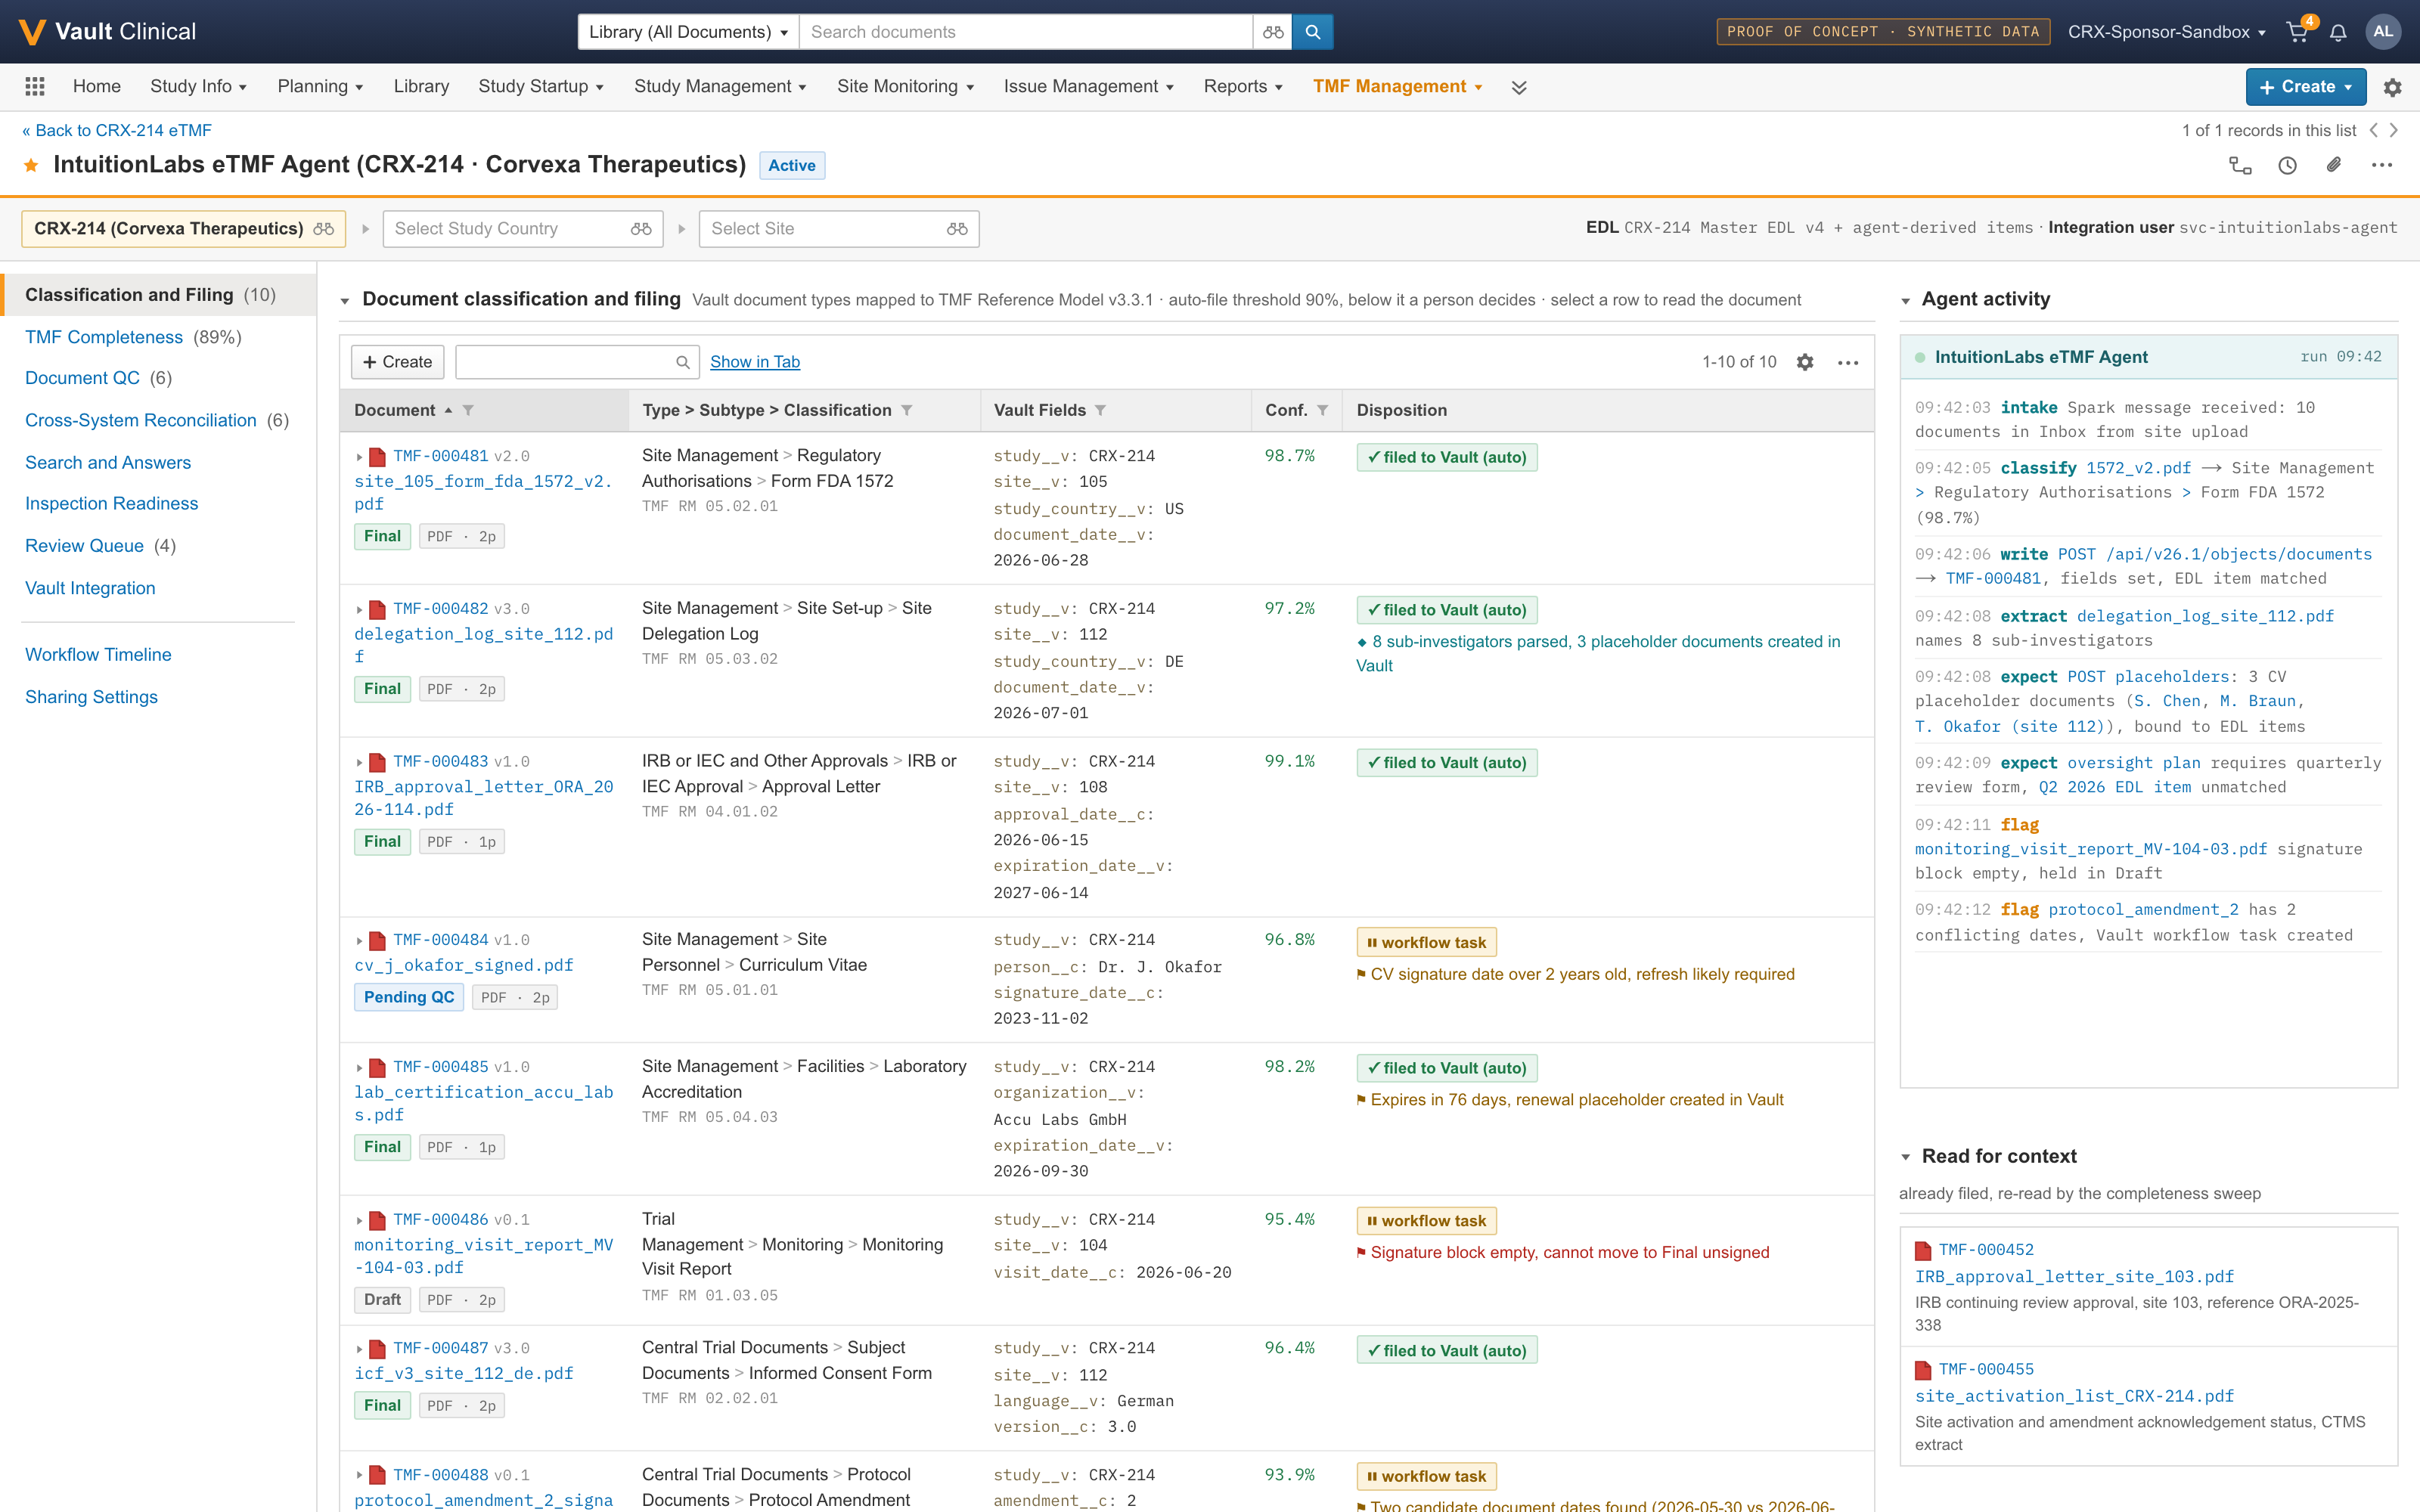Screen dimensions: 2420x1512
Task: Filter the Conf. column
Action: pos(1322,410)
